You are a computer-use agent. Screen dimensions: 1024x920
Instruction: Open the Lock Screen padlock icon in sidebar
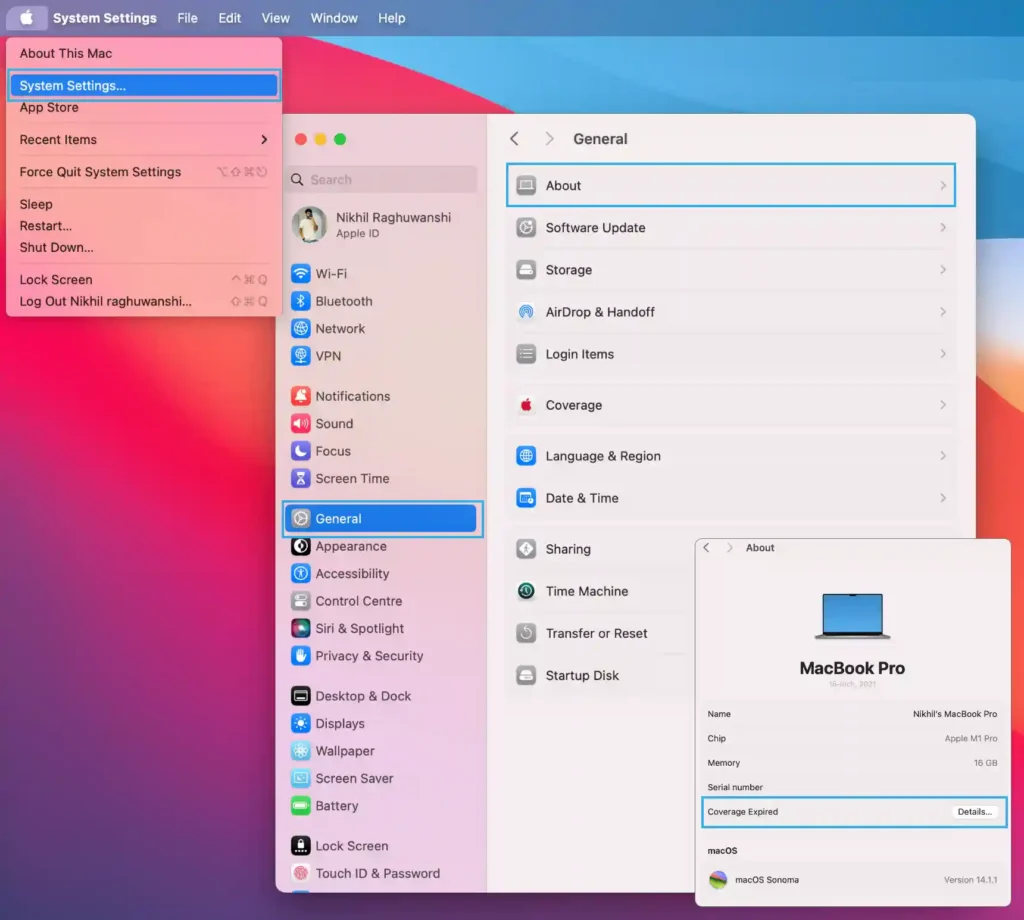coord(300,846)
